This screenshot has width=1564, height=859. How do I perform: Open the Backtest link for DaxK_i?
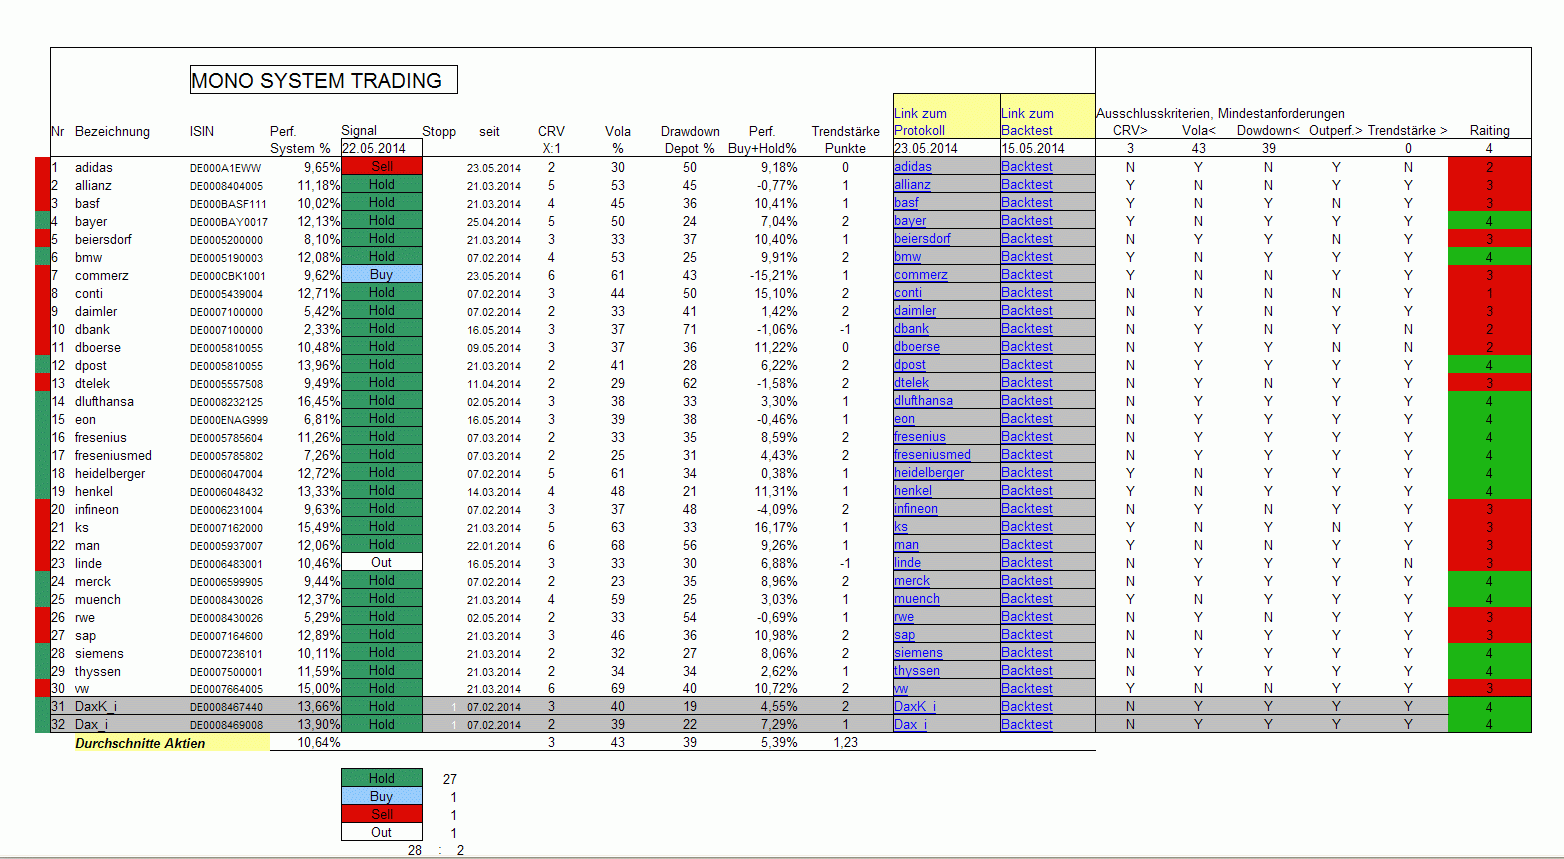pos(1026,707)
